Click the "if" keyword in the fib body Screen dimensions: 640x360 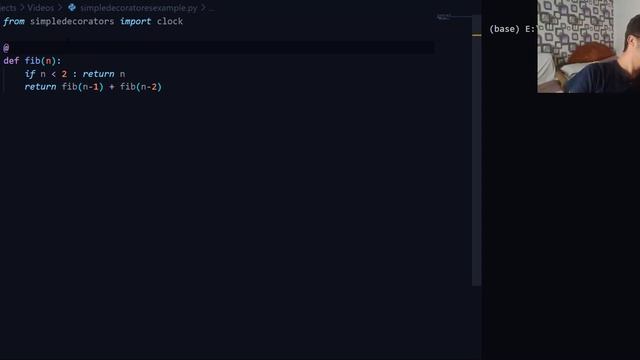point(30,74)
